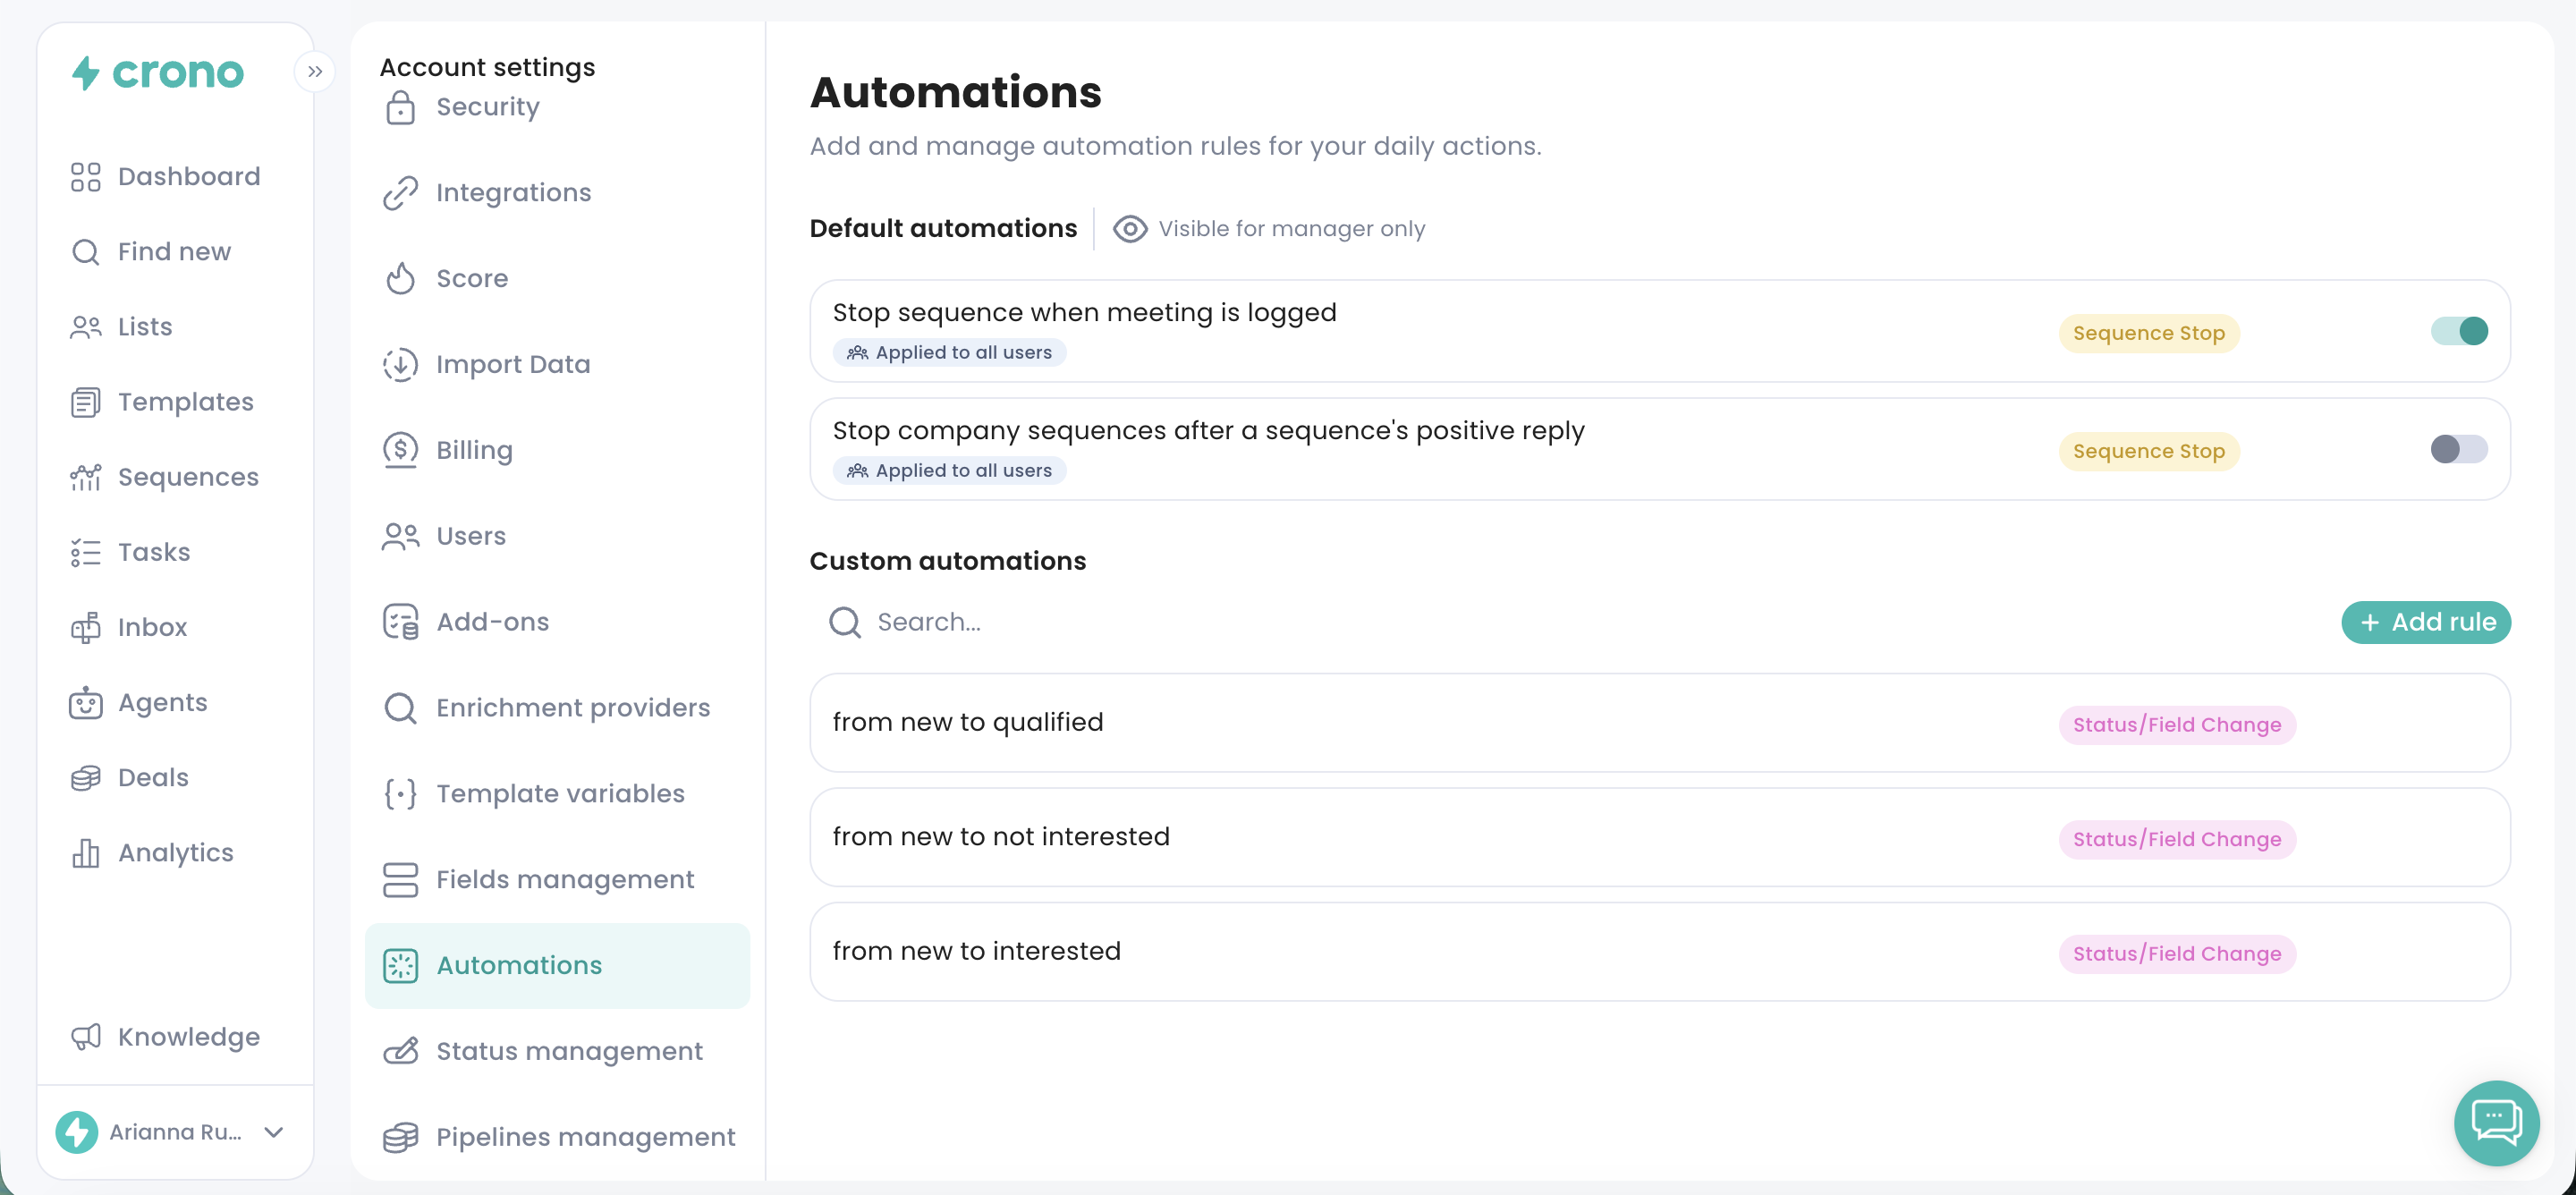The width and height of the screenshot is (2576, 1195).
Task: Click the Templates document icon
Action: click(86, 402)
